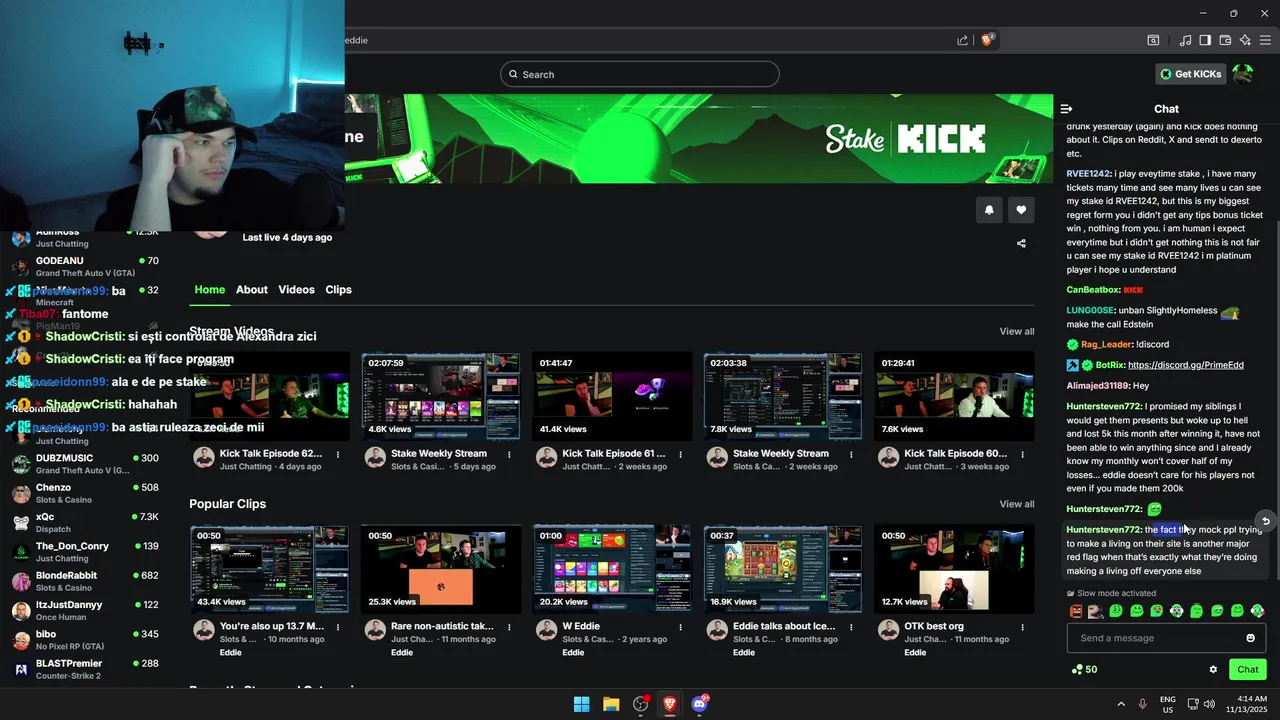Open the OTK best org clip thumbnail
The height and width of the screenshot is (720, 1280).
(x=954, y=569)
